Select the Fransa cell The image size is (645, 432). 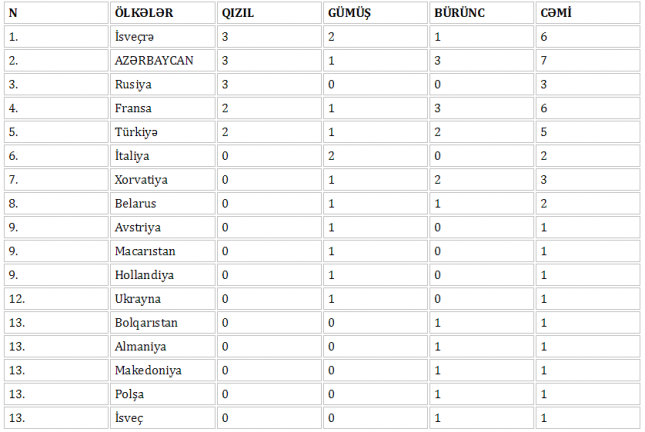click(133, 108)
